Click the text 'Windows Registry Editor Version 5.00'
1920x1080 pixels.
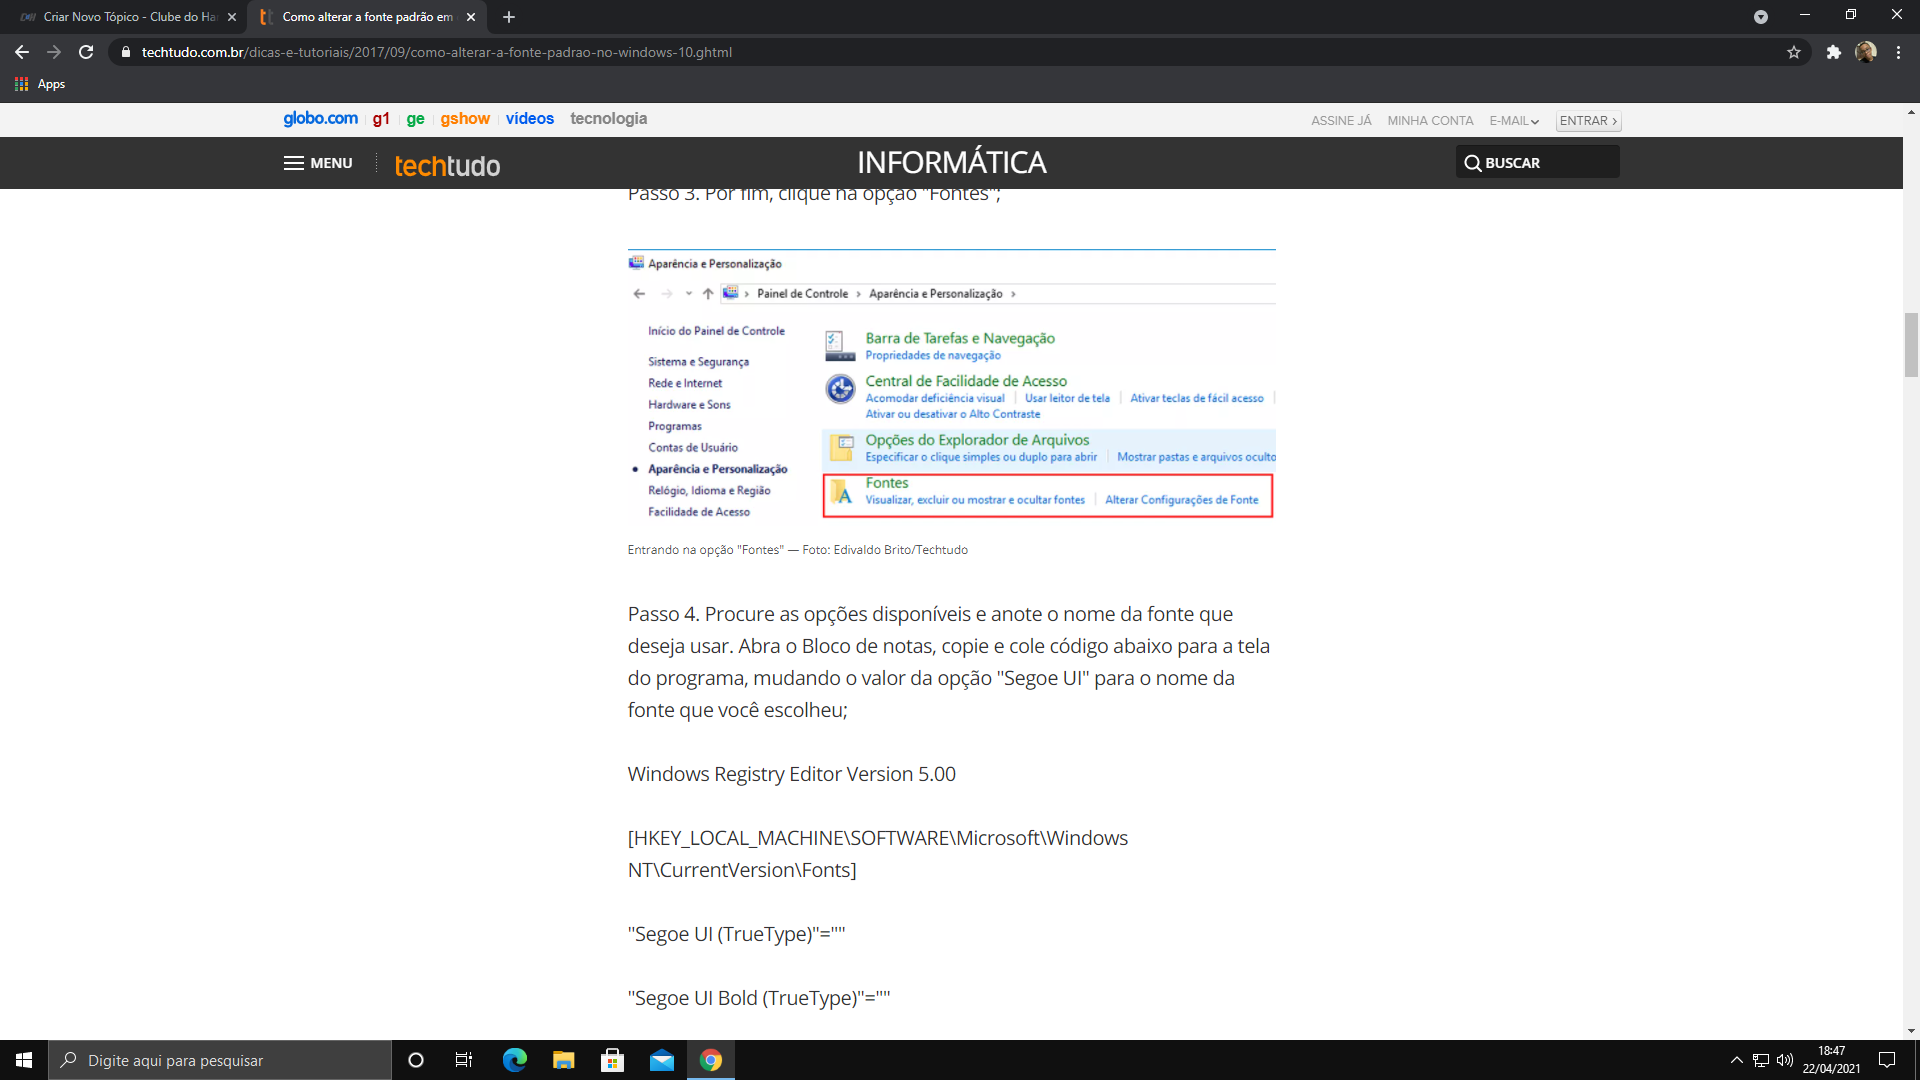tap(791, 774)
